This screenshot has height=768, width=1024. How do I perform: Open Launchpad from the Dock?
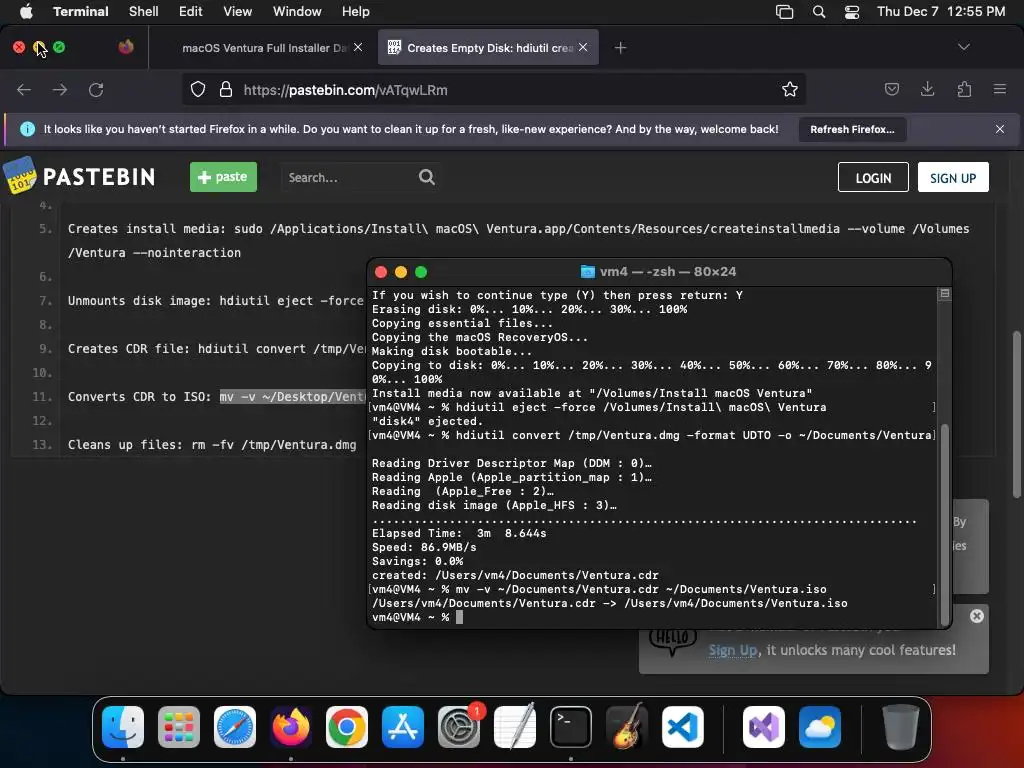[179, 727]
